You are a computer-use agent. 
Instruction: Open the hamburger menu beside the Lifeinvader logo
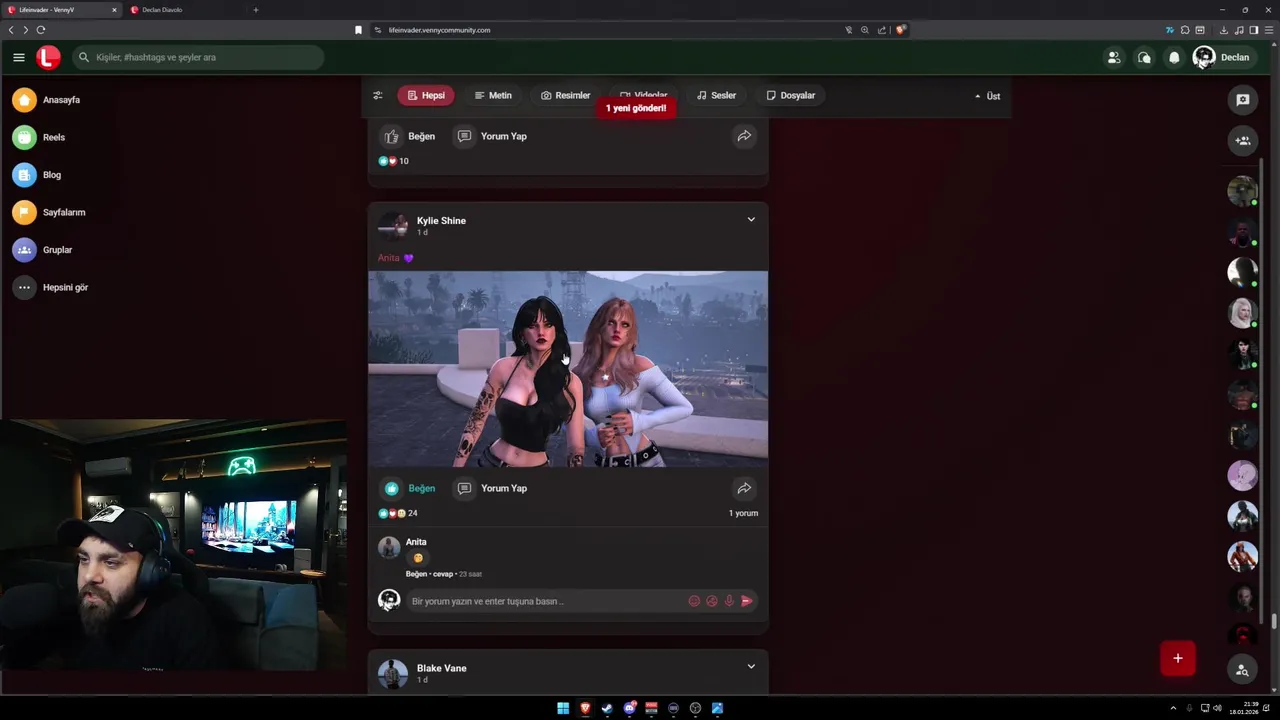coord(19,57)
